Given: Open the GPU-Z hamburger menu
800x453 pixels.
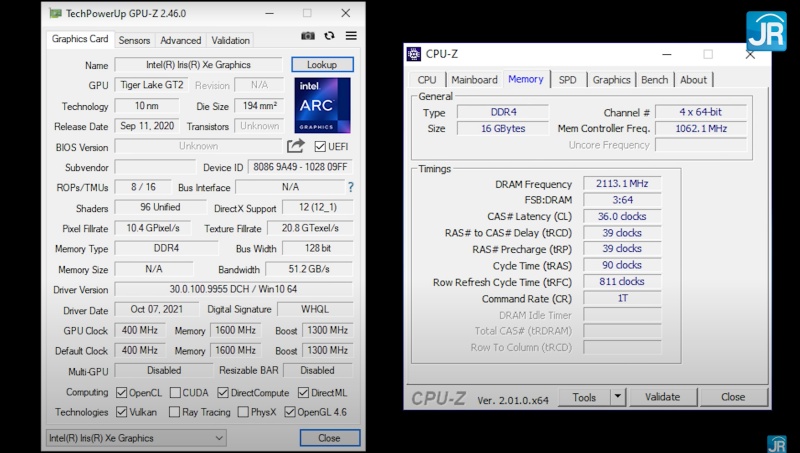Looking at the screenshot, I should pos(351,36).
